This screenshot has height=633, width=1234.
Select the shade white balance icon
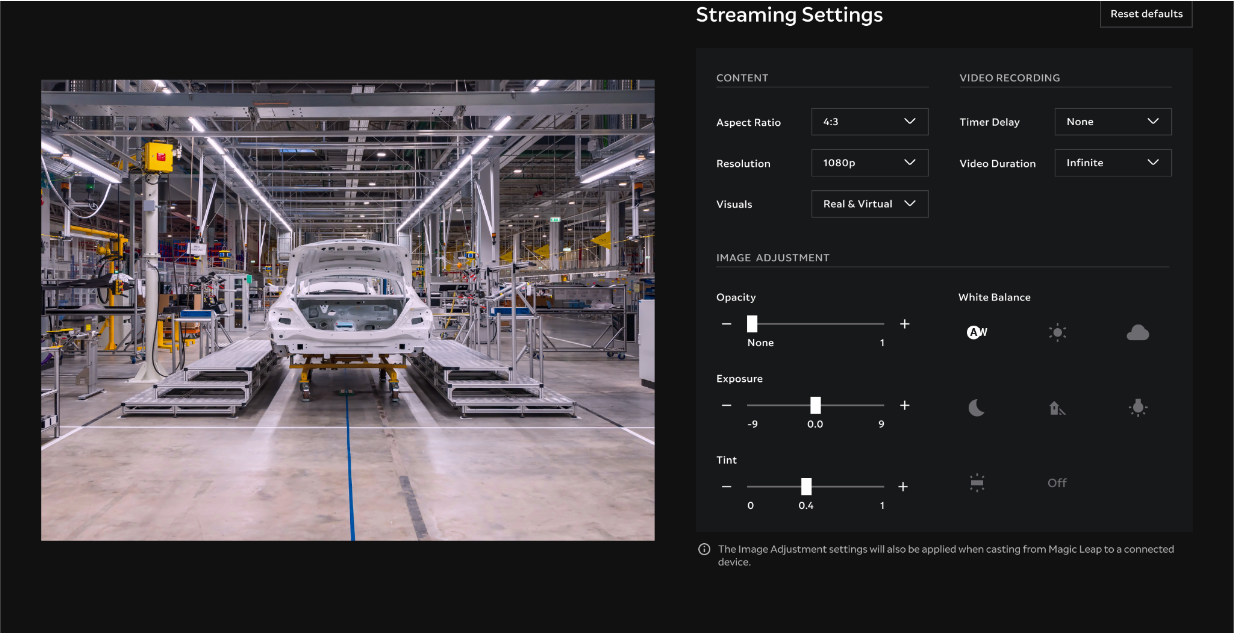pyautogui.click(x=1057, y=407)
